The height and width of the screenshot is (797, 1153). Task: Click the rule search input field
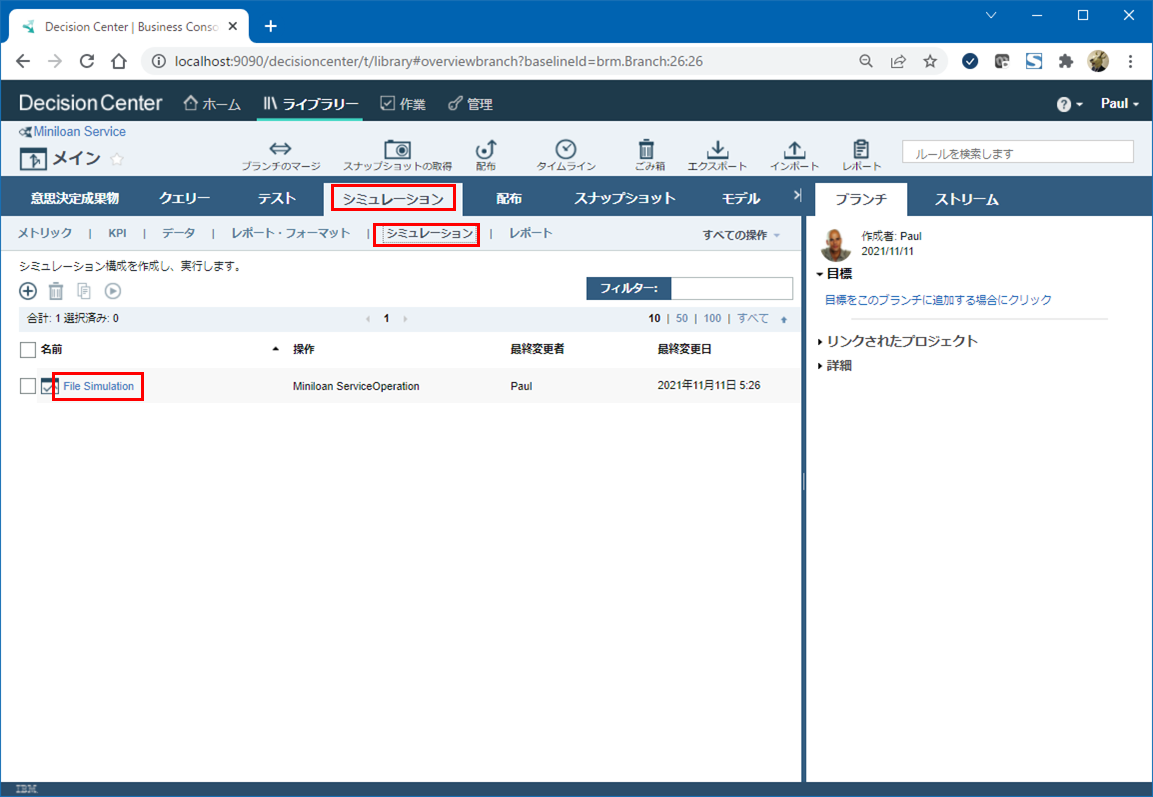[x=1018, y=151]
